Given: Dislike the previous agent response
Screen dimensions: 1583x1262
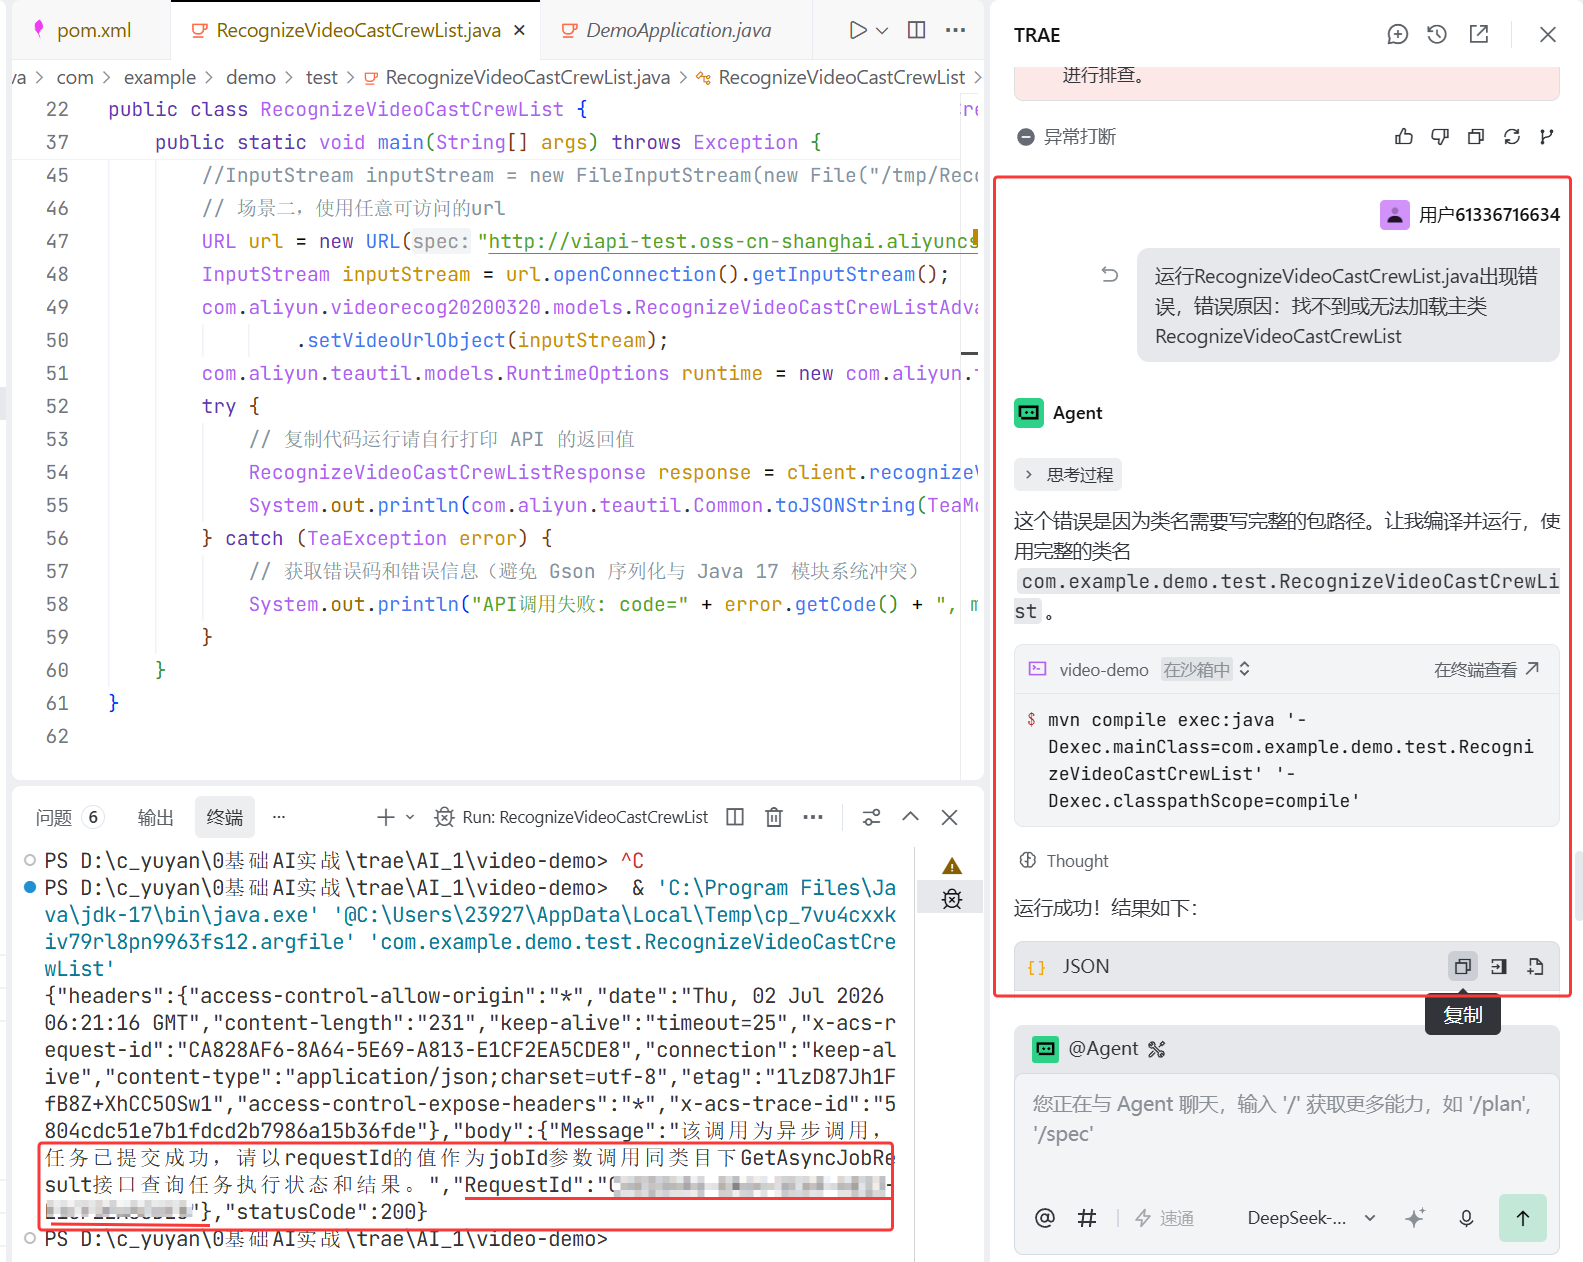Looking at the screenshot, I should (1440, 137).
